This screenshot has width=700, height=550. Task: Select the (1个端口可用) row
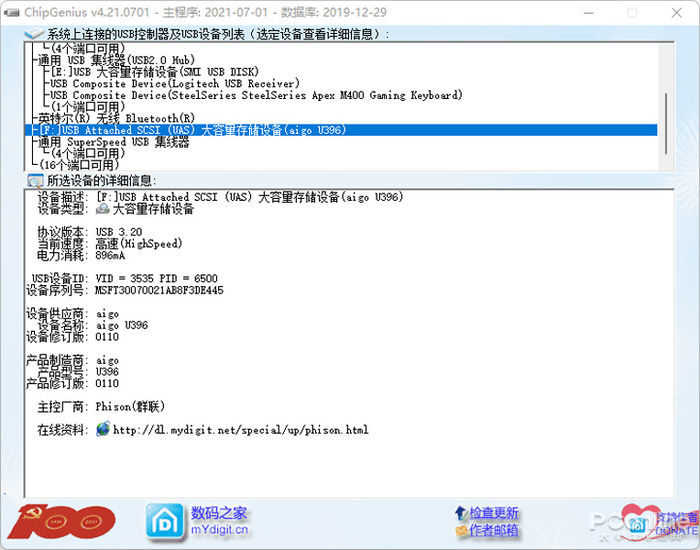tap(88, 107)
